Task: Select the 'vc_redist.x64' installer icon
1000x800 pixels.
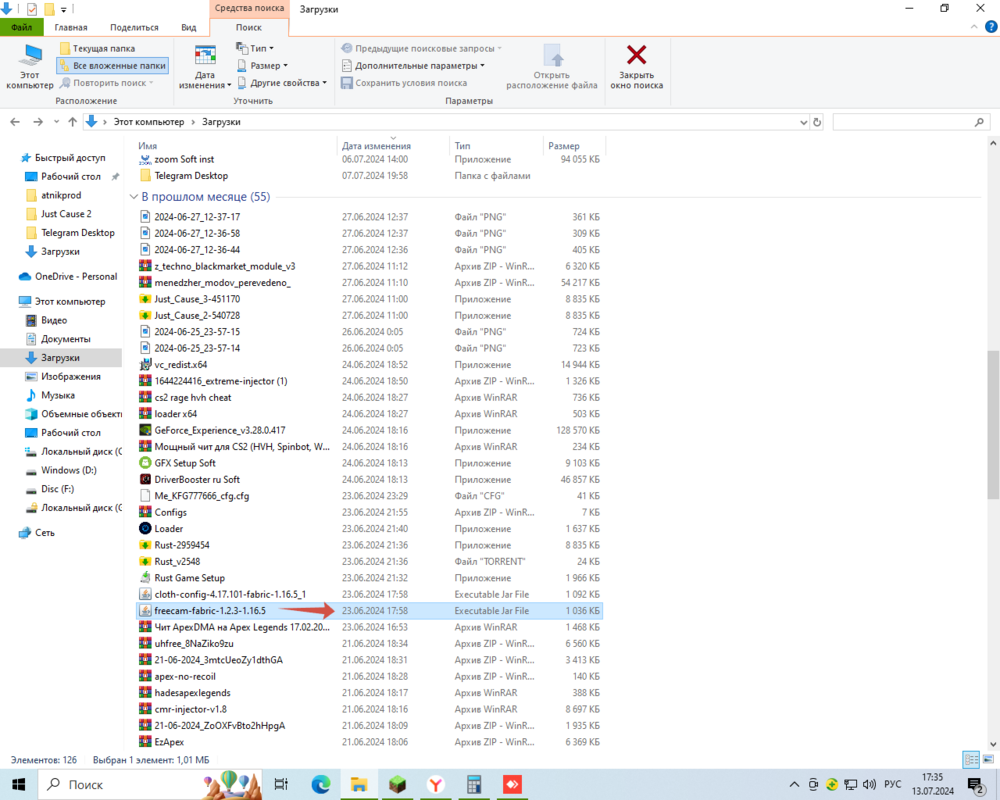Action: click(x=145, y=364)
